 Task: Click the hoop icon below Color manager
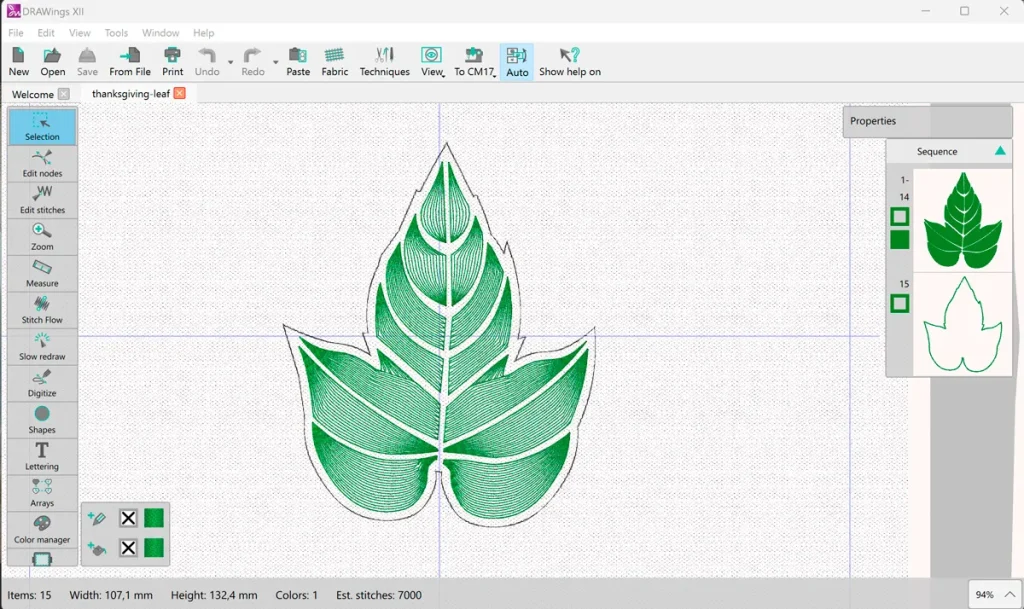coord(42,559)
